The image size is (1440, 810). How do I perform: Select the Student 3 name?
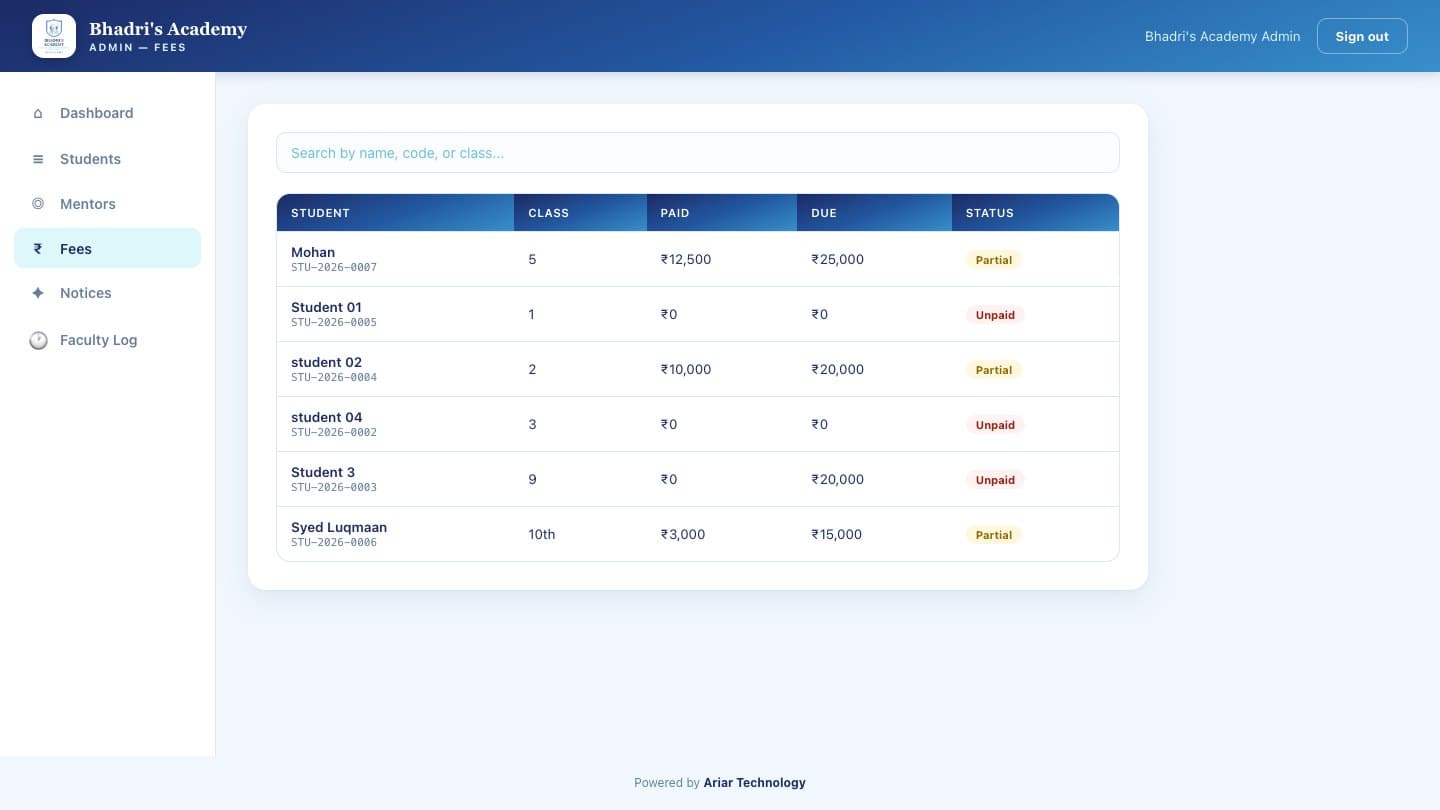tap(323, 472)
